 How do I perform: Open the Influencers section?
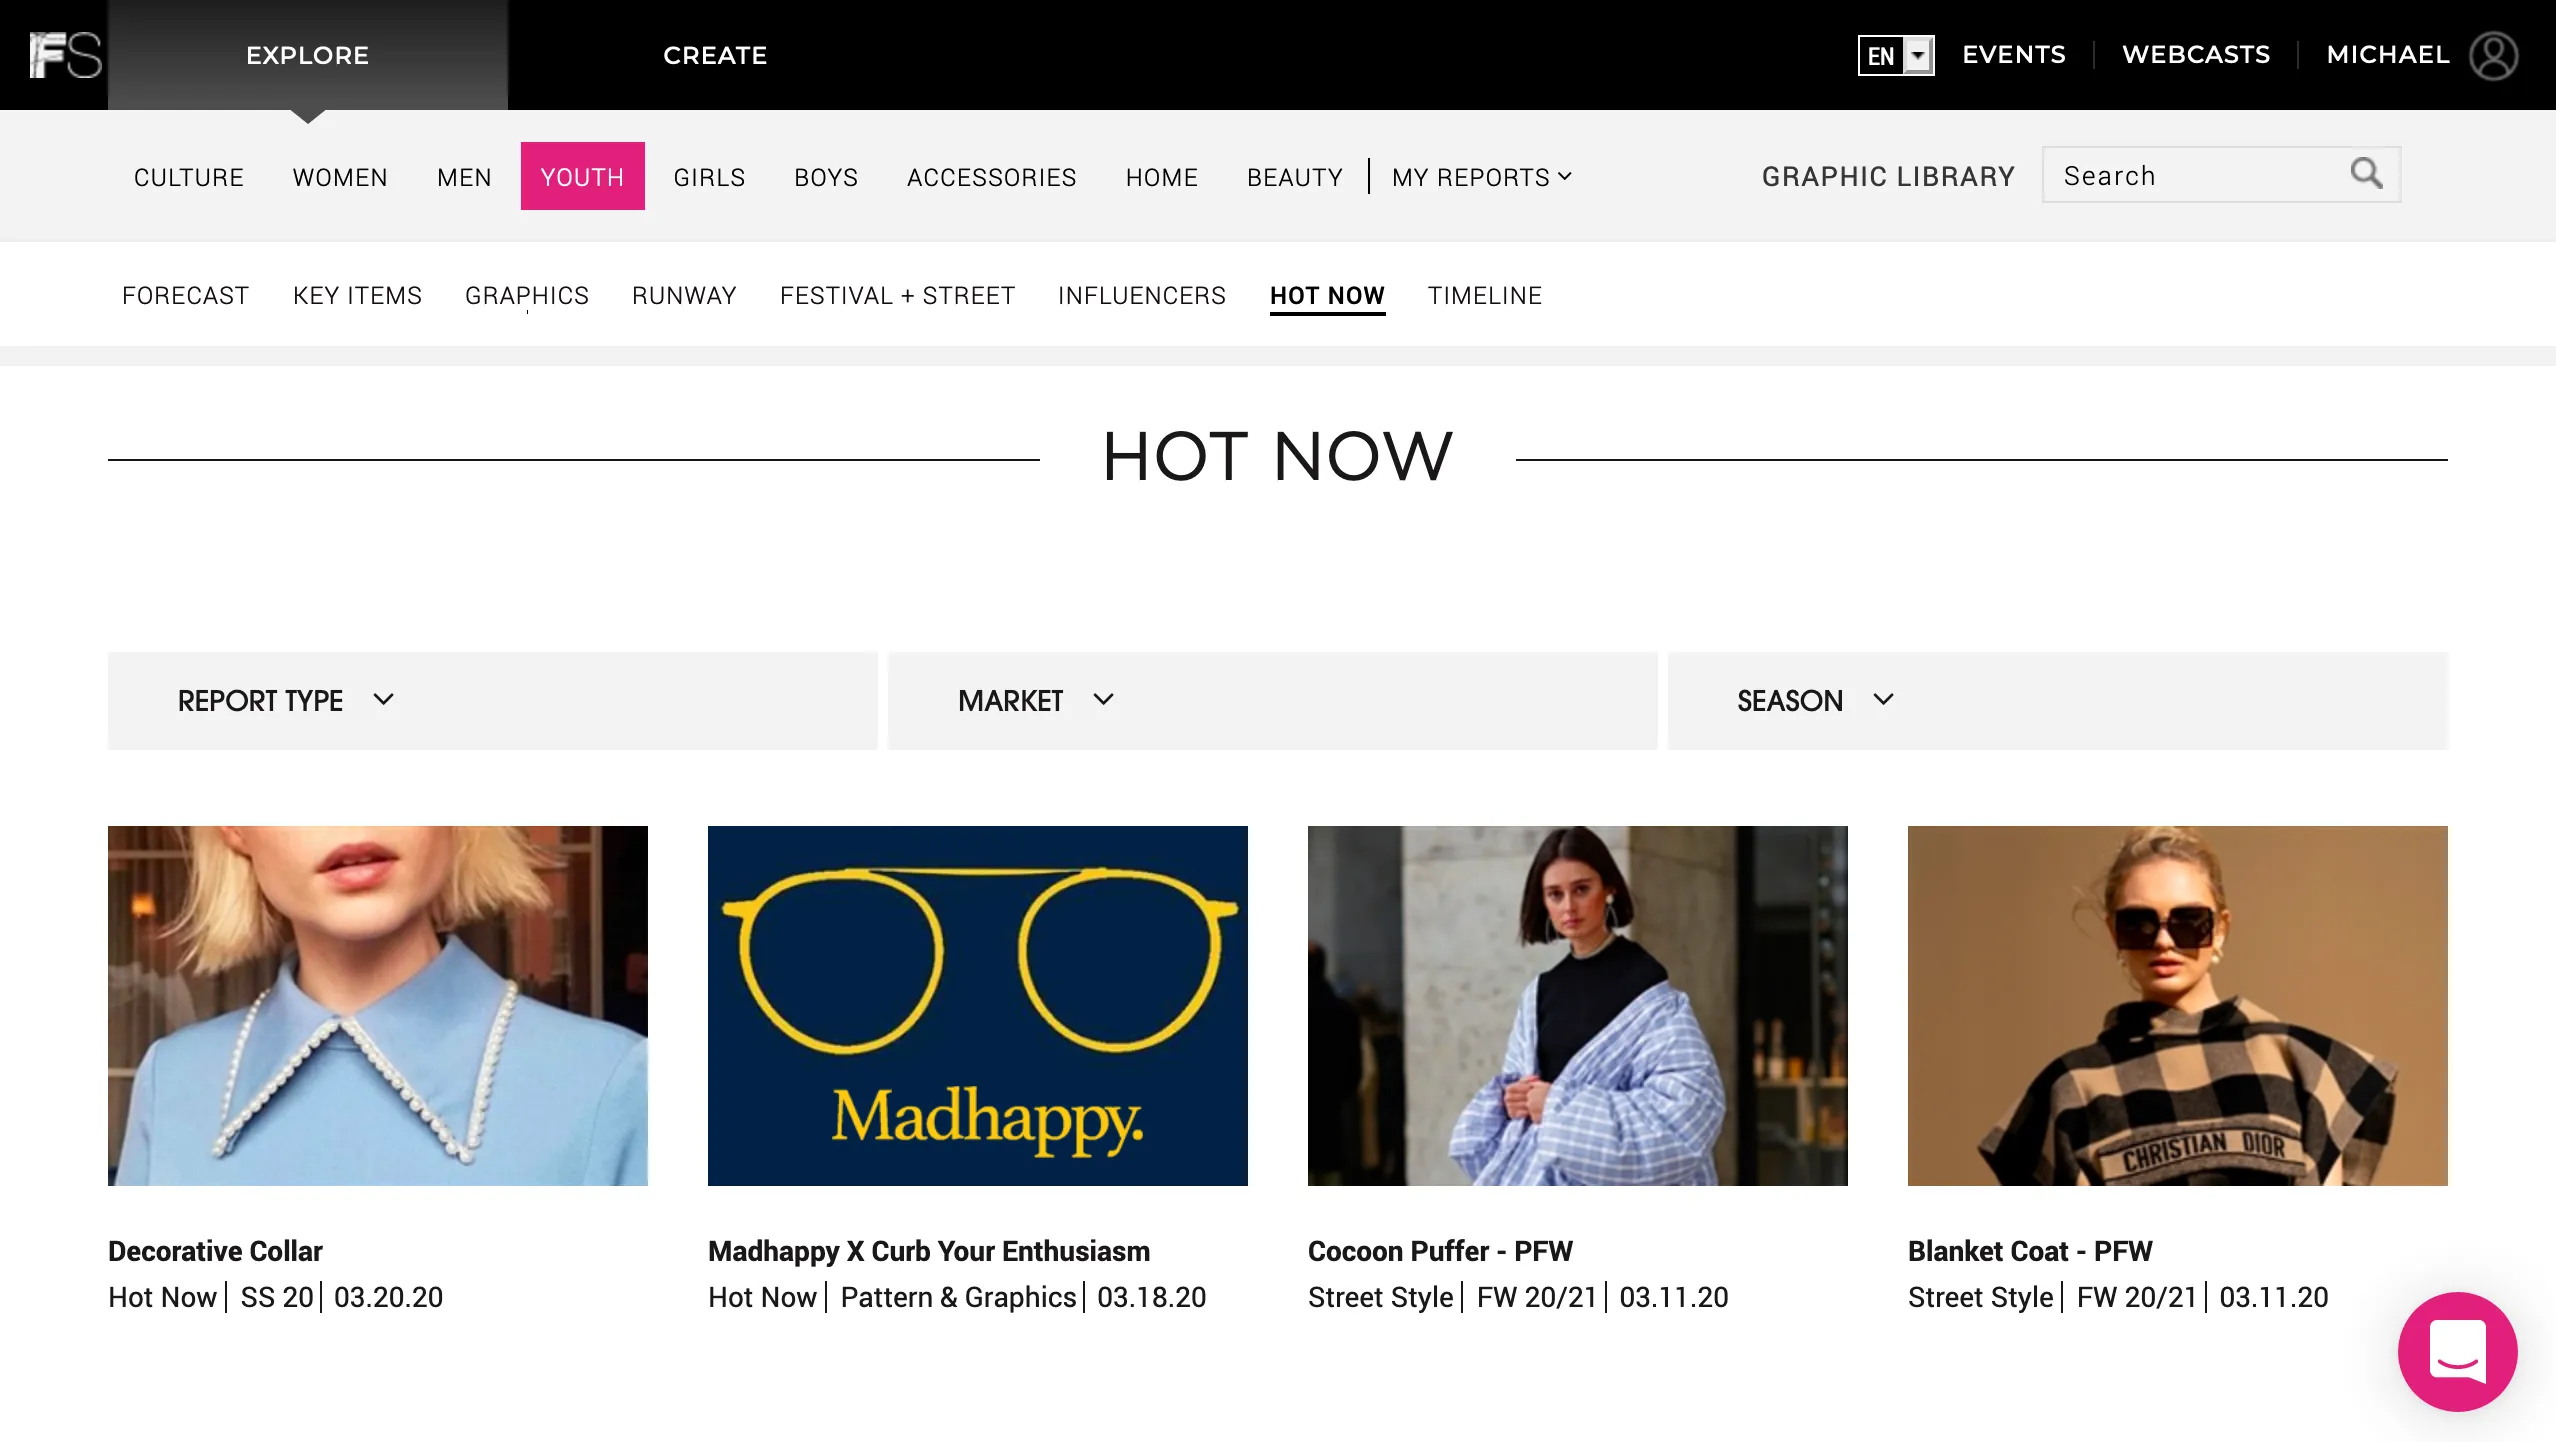point(1142,296)
